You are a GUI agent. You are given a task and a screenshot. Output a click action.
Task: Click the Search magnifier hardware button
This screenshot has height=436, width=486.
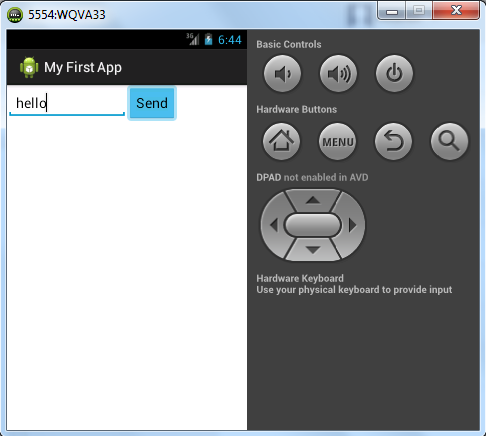(x=449, y=141)
